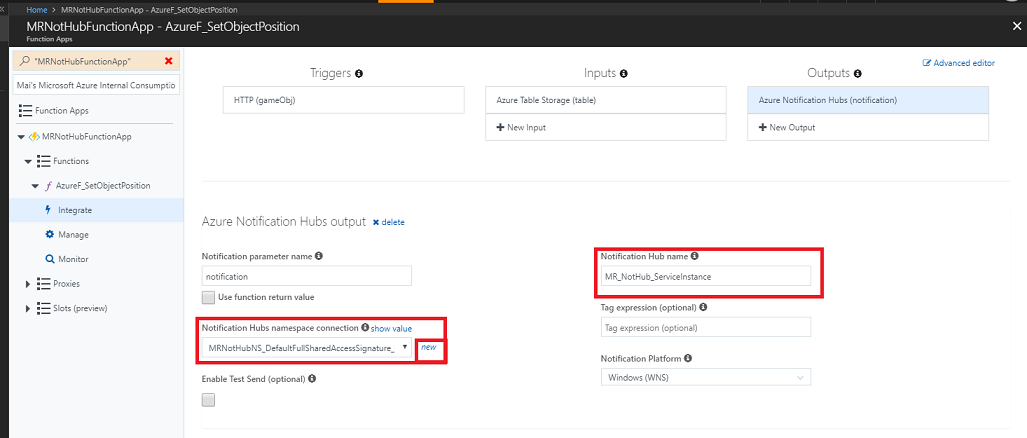Click the new connection link
The image size is (1027, 438).
429,347
